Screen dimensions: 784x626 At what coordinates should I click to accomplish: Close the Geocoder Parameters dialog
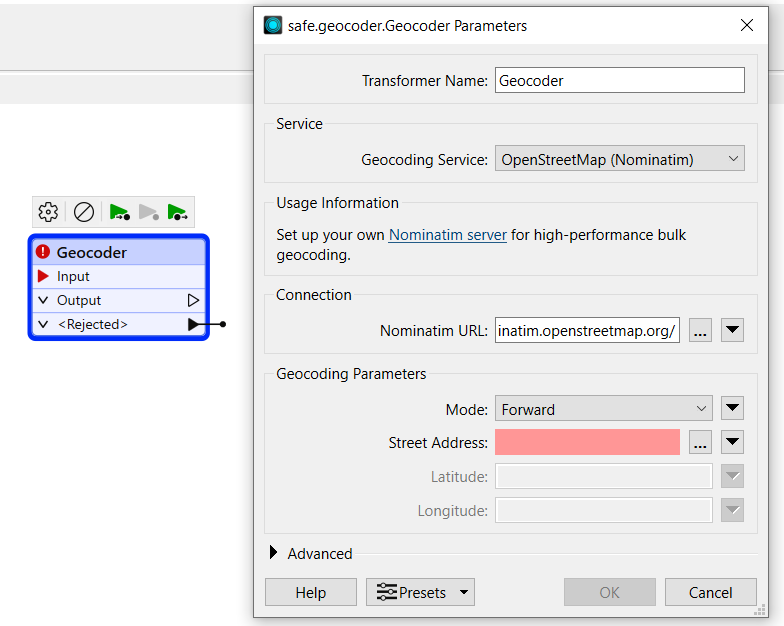746,25
